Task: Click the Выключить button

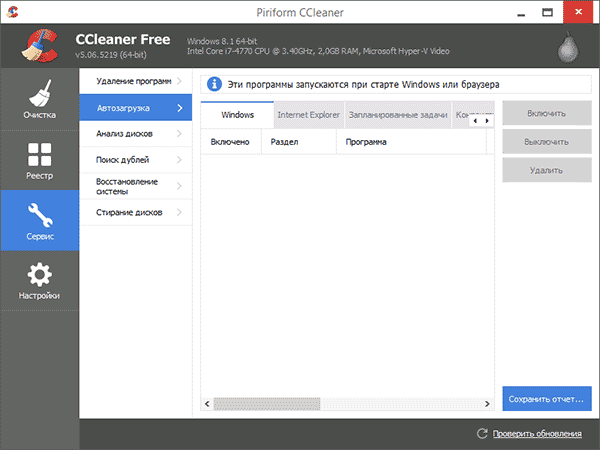Action: point(547,142)
